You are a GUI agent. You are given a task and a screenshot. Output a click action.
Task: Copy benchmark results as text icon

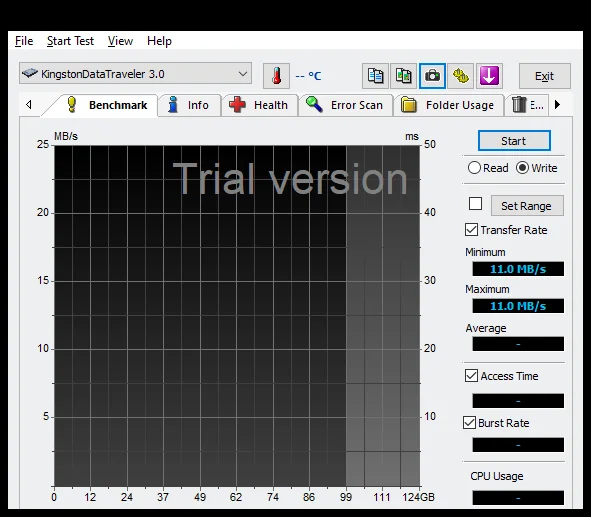(375, 76)
